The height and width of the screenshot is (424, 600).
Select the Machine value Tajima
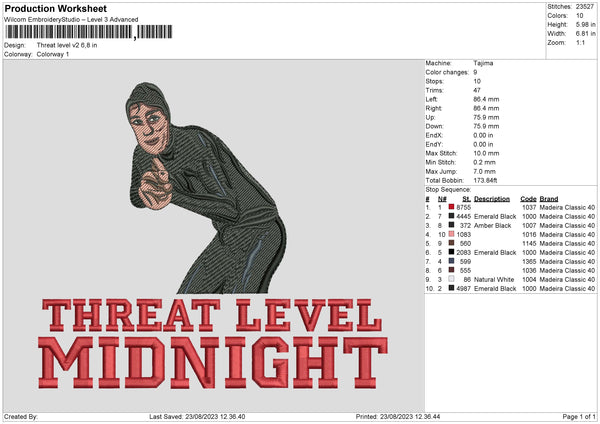483,63
